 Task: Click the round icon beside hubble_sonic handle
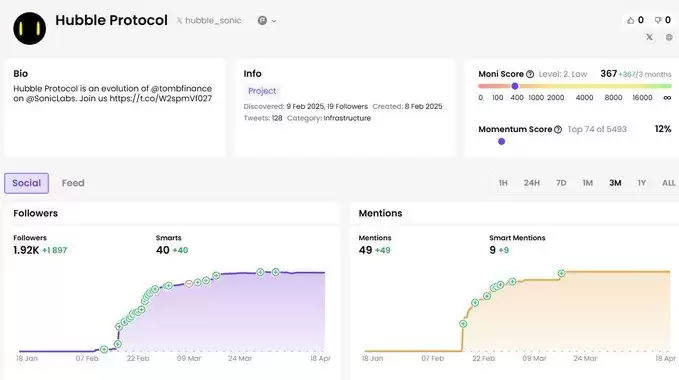coord(262,20)
